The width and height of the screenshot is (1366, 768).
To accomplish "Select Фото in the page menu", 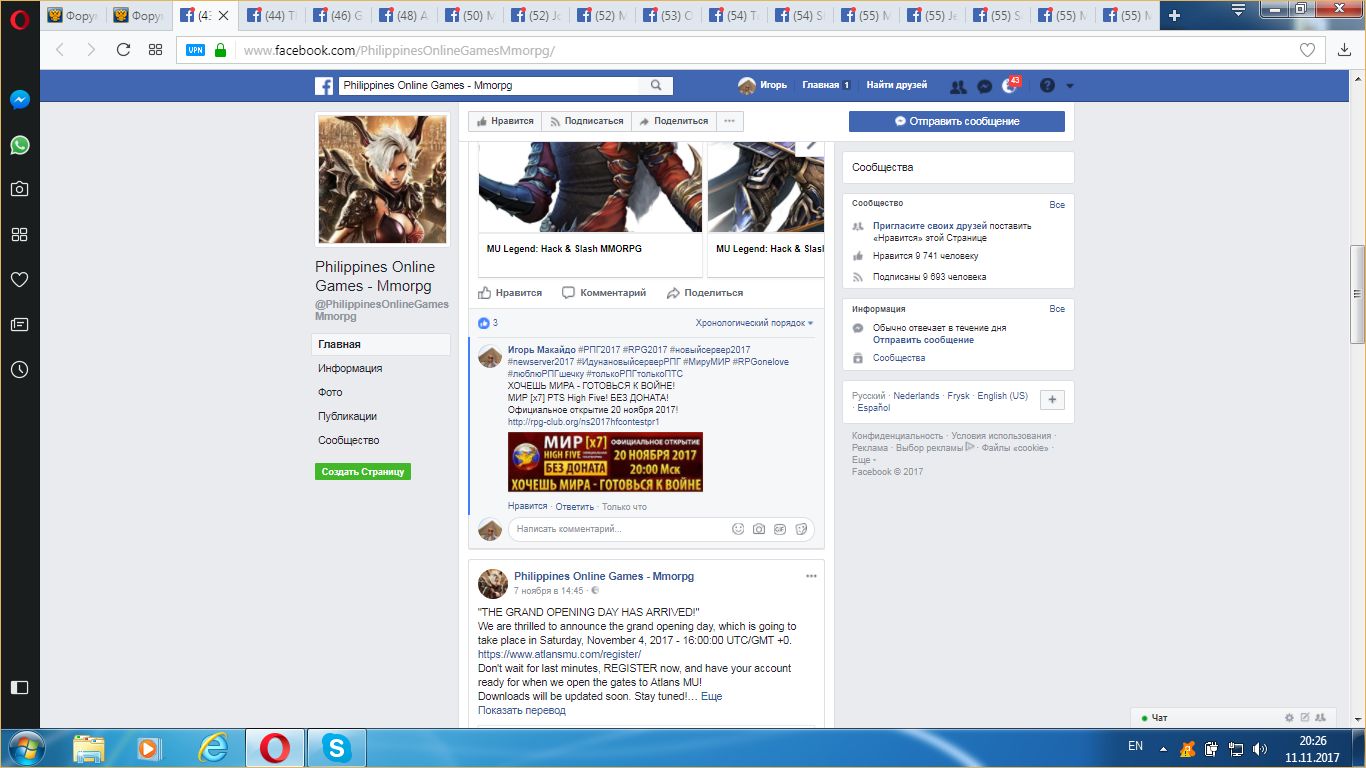I will (x=330, y=392).
